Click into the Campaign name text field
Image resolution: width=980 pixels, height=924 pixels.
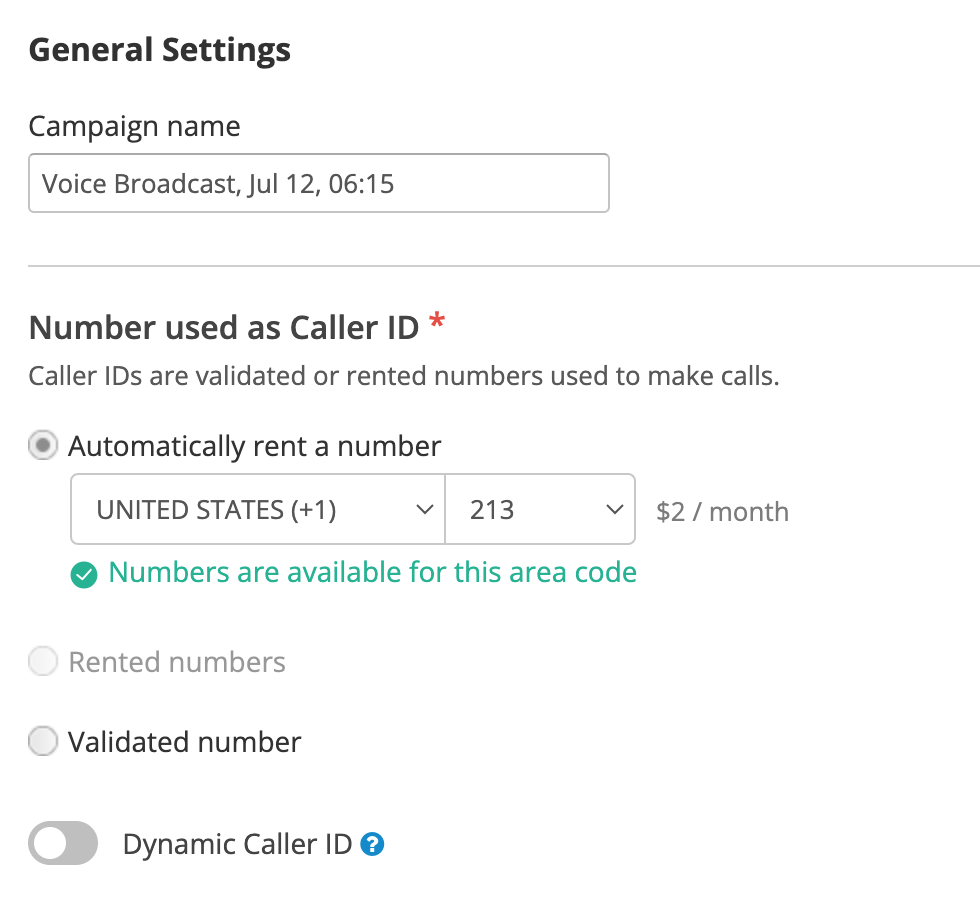coord(319,183)
